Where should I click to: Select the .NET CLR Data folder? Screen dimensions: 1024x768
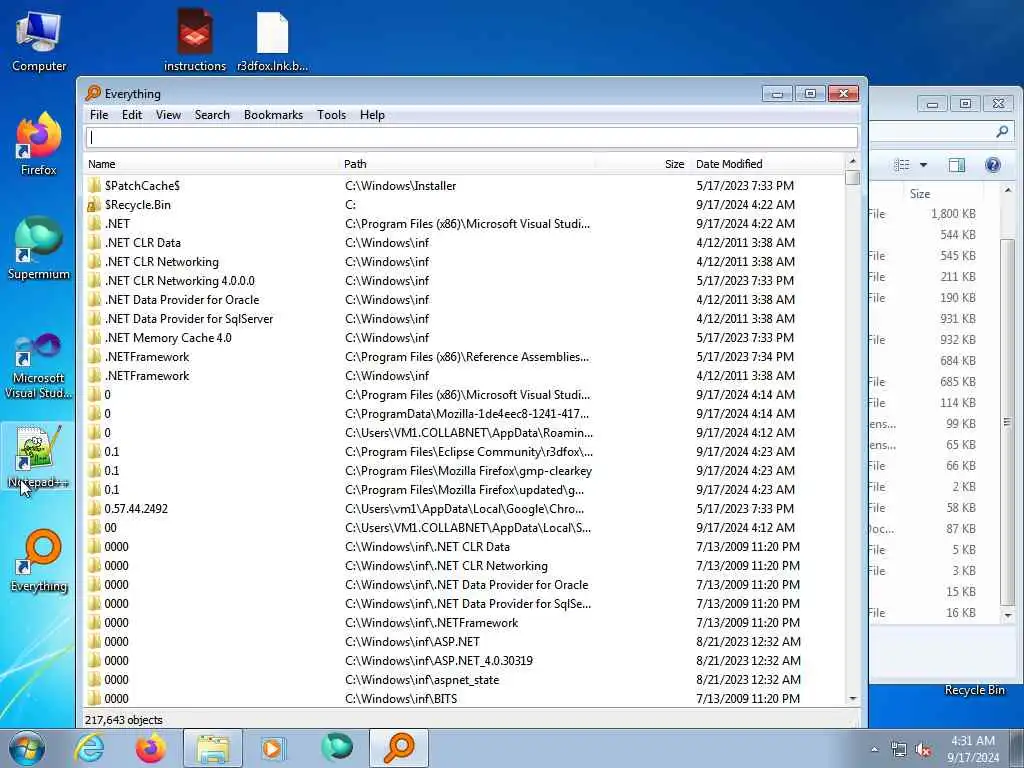[142, 242]
